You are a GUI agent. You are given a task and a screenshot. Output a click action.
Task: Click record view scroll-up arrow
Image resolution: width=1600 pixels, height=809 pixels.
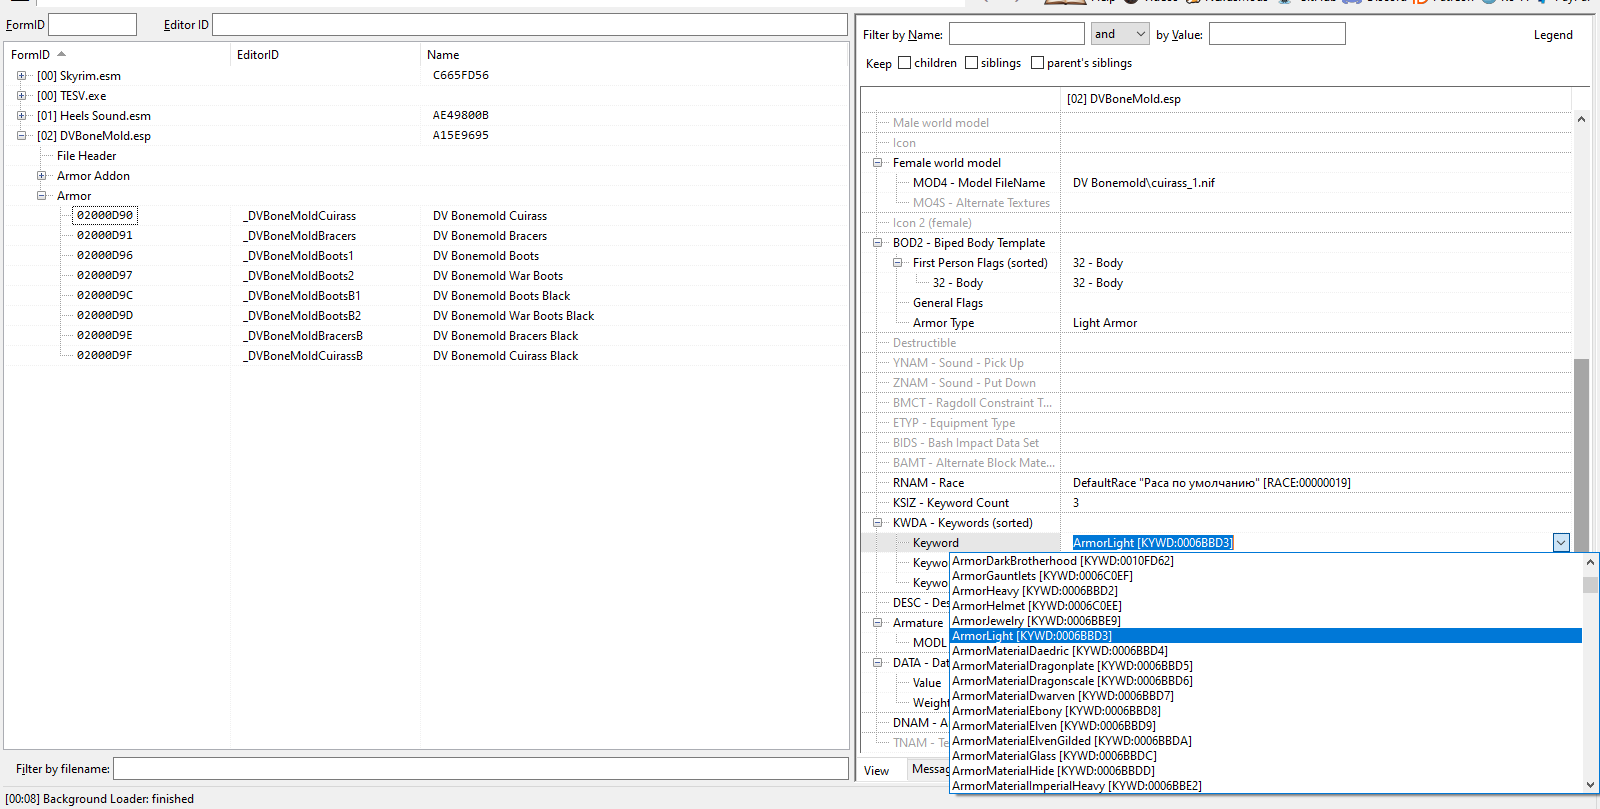(x=1581, y=119)
